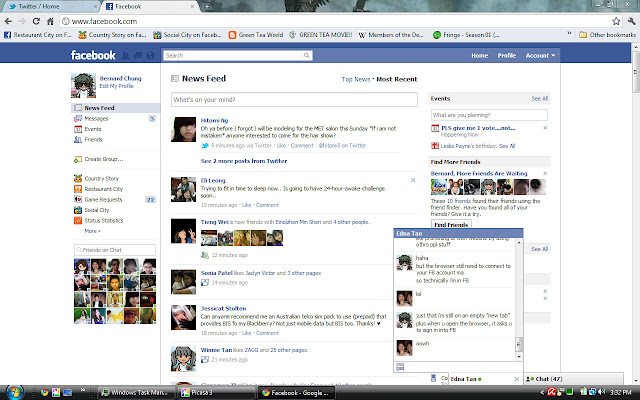Open a new tab with the plus button
Screen dimensions: 640x400
[x=207, y=6]
